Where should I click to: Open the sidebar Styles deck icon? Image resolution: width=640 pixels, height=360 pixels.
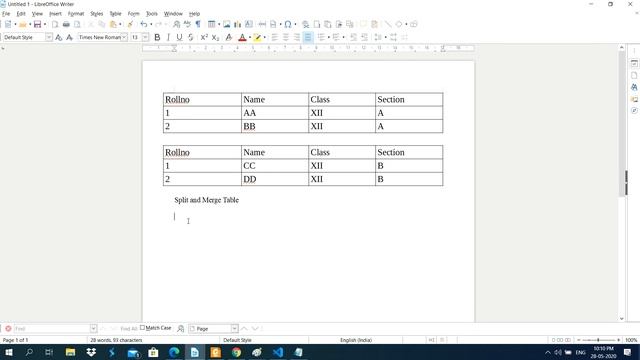click(x=634, y=87)
